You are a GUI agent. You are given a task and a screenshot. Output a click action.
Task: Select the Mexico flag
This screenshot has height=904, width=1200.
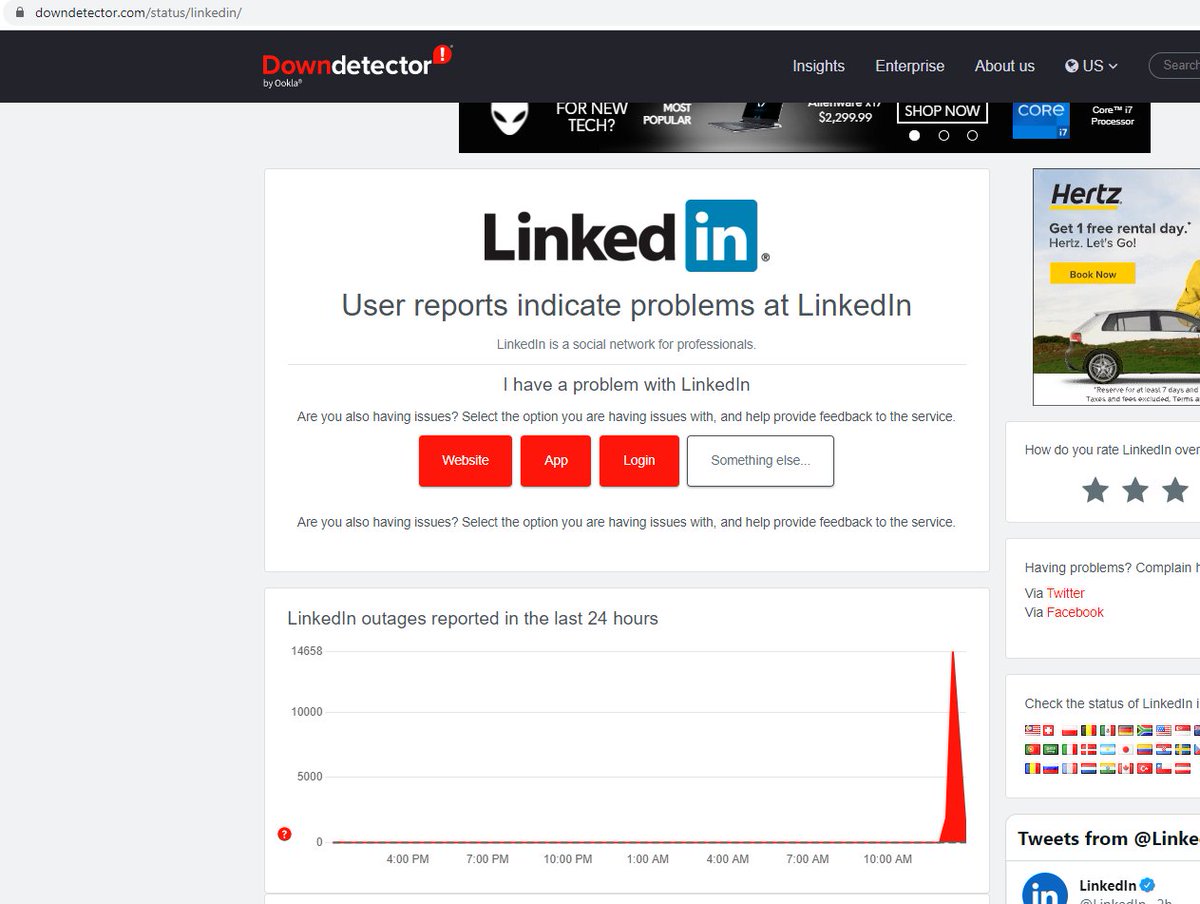[1108, 730]
